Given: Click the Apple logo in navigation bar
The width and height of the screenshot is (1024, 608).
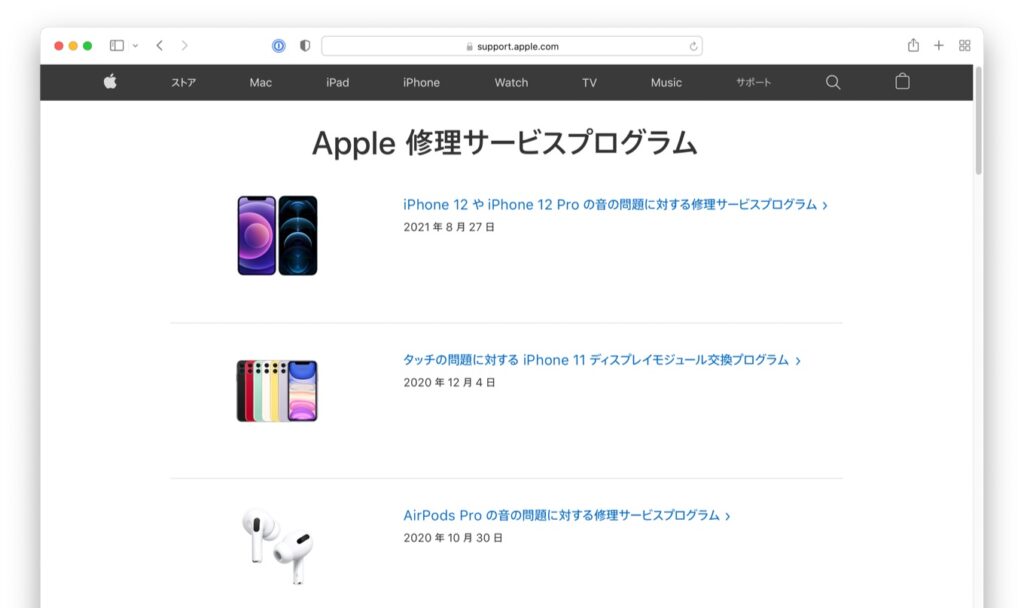Looking at the screenshot, I should click(x=110, y=82).
